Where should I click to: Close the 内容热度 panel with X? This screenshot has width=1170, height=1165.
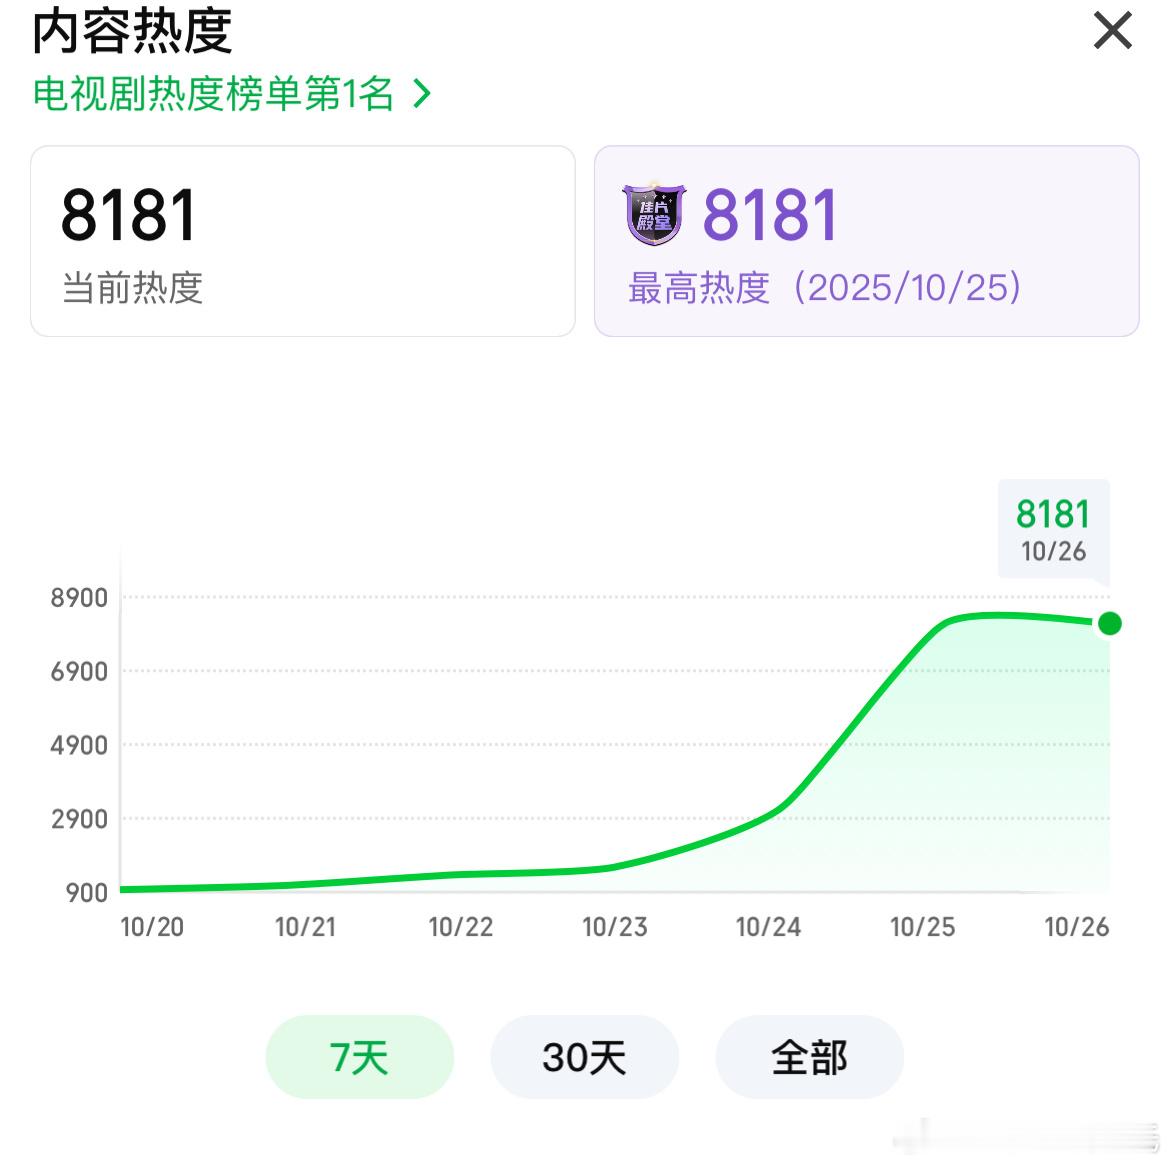point(1112,31)
